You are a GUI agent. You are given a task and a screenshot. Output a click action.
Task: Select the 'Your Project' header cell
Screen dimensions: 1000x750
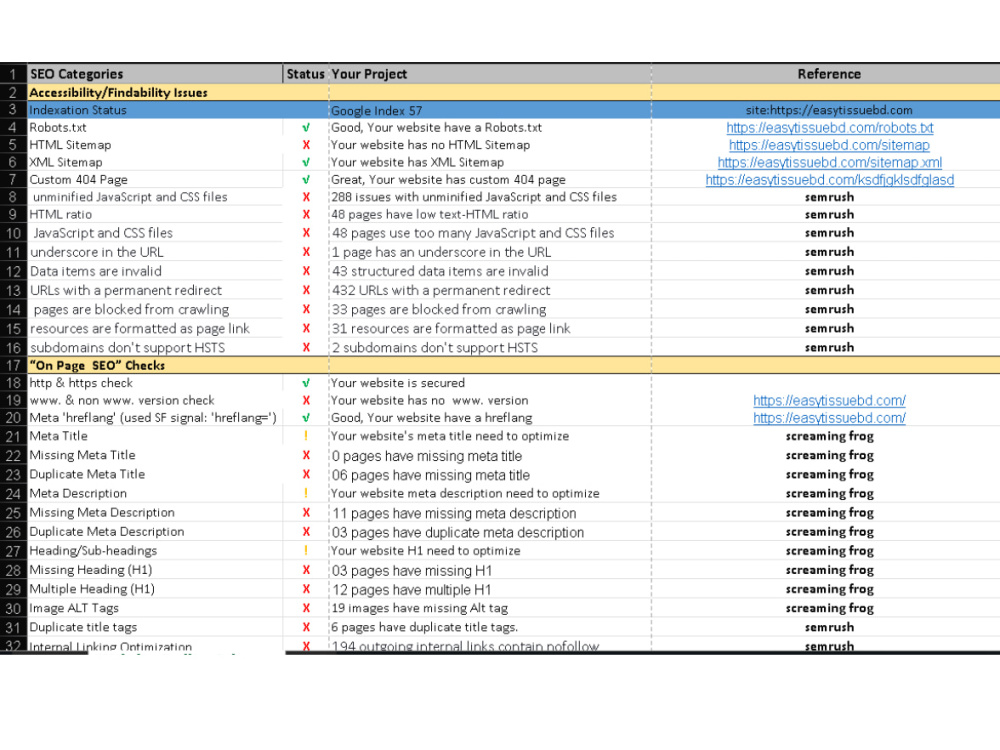click(490, 74)
